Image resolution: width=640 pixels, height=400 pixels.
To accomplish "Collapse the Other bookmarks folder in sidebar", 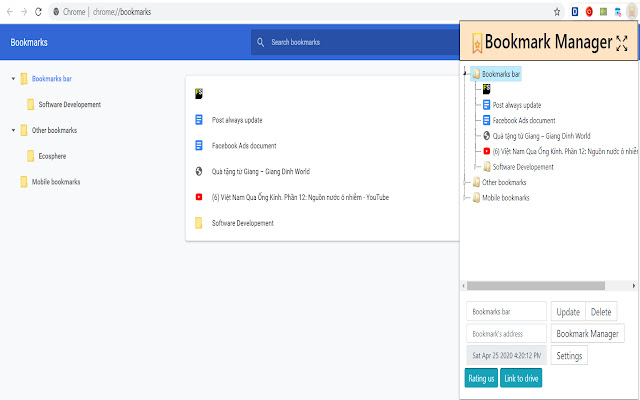I will tap(13, 130).
